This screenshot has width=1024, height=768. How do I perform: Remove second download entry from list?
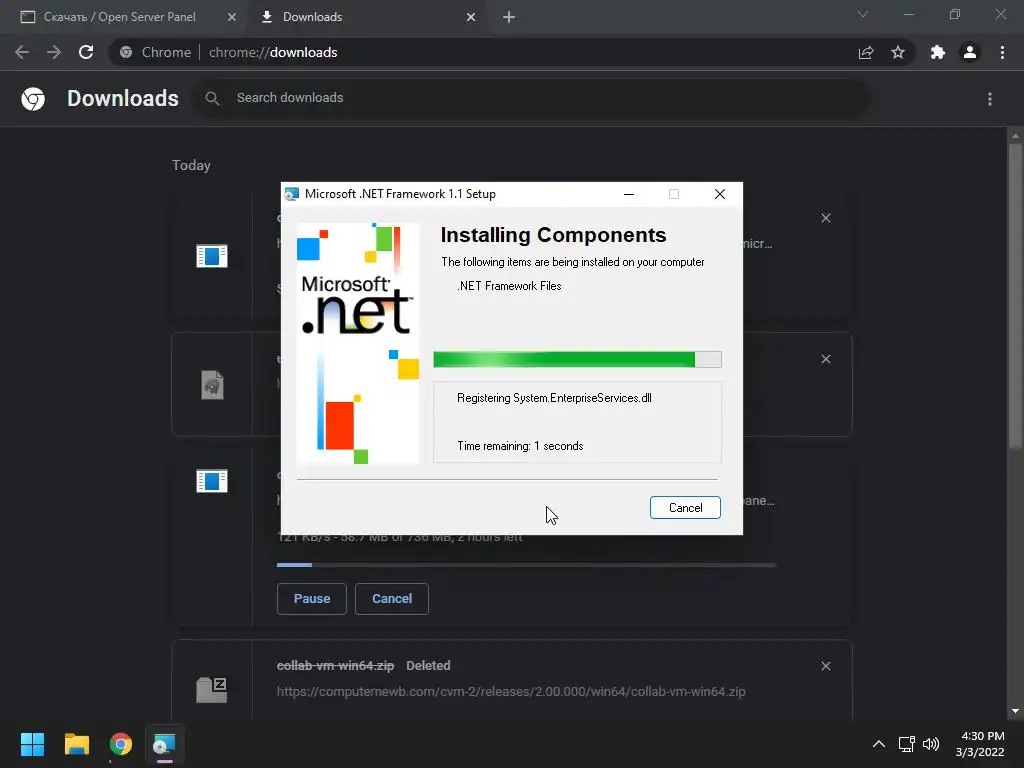825,359
